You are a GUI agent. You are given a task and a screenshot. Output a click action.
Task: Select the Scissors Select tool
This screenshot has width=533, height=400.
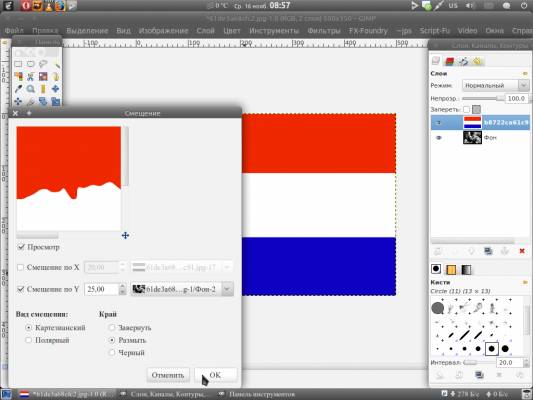click(31, 76)
